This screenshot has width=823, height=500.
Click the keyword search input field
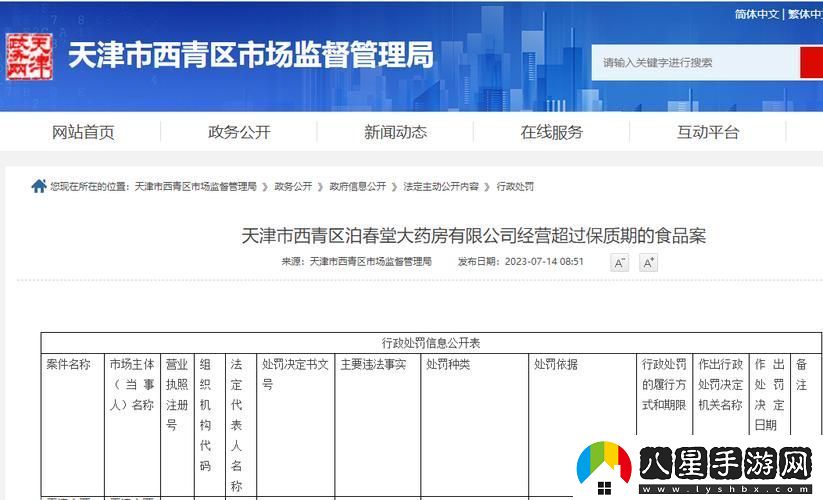(695, 62)
